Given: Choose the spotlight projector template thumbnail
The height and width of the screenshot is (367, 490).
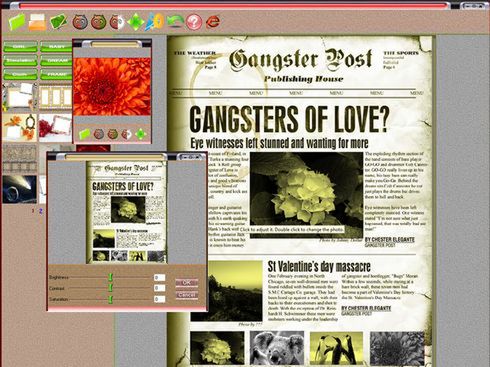Looking at the screenshot, I should (x=19, y=189).
